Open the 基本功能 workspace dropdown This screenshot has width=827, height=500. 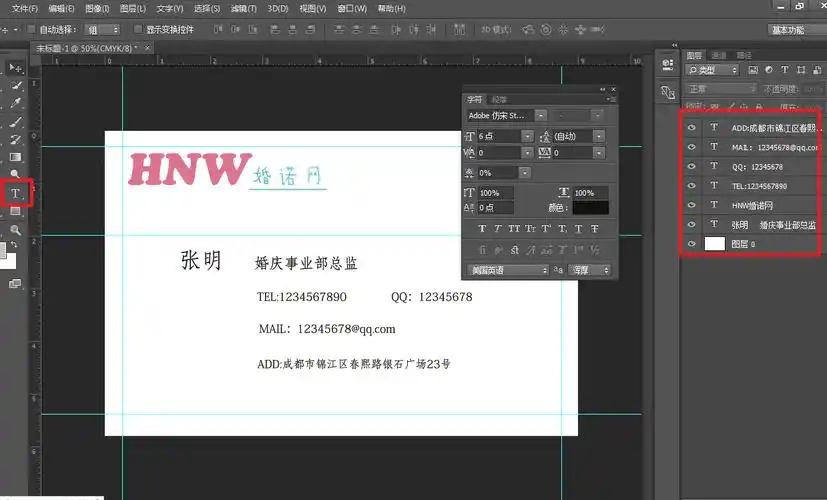point(796,30)
